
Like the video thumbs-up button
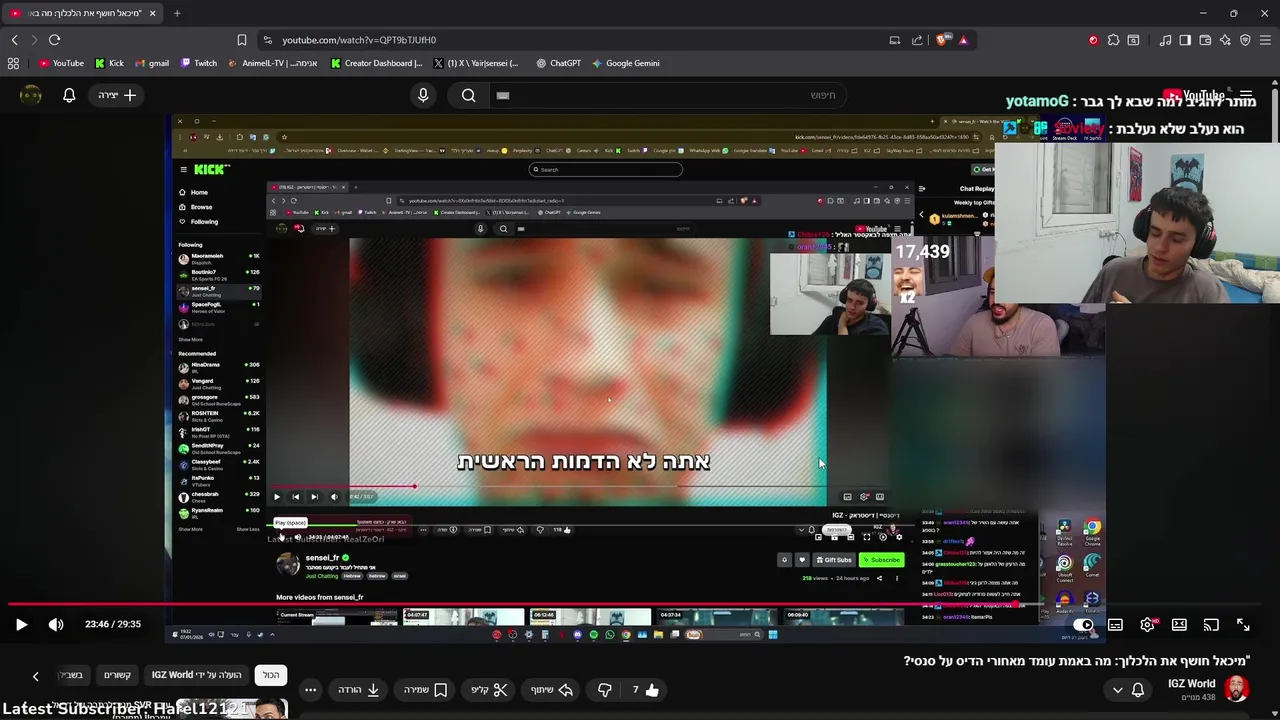(x=644, y=690)
